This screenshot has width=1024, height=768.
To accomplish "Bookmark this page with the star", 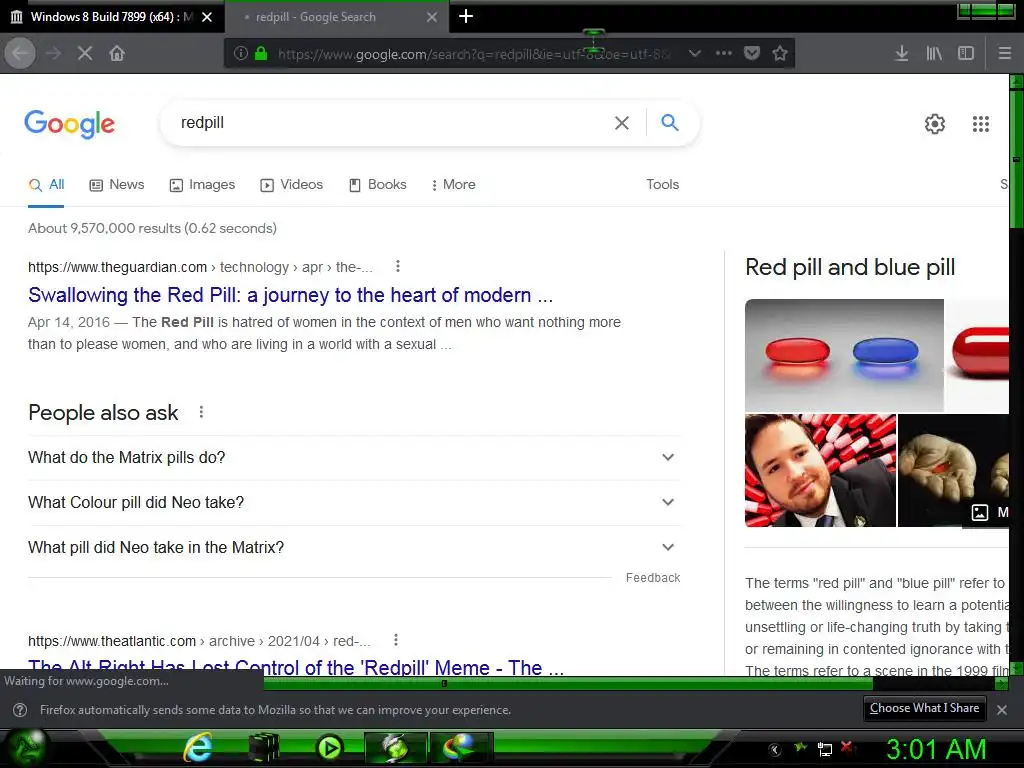I will (x=780, y=53).
